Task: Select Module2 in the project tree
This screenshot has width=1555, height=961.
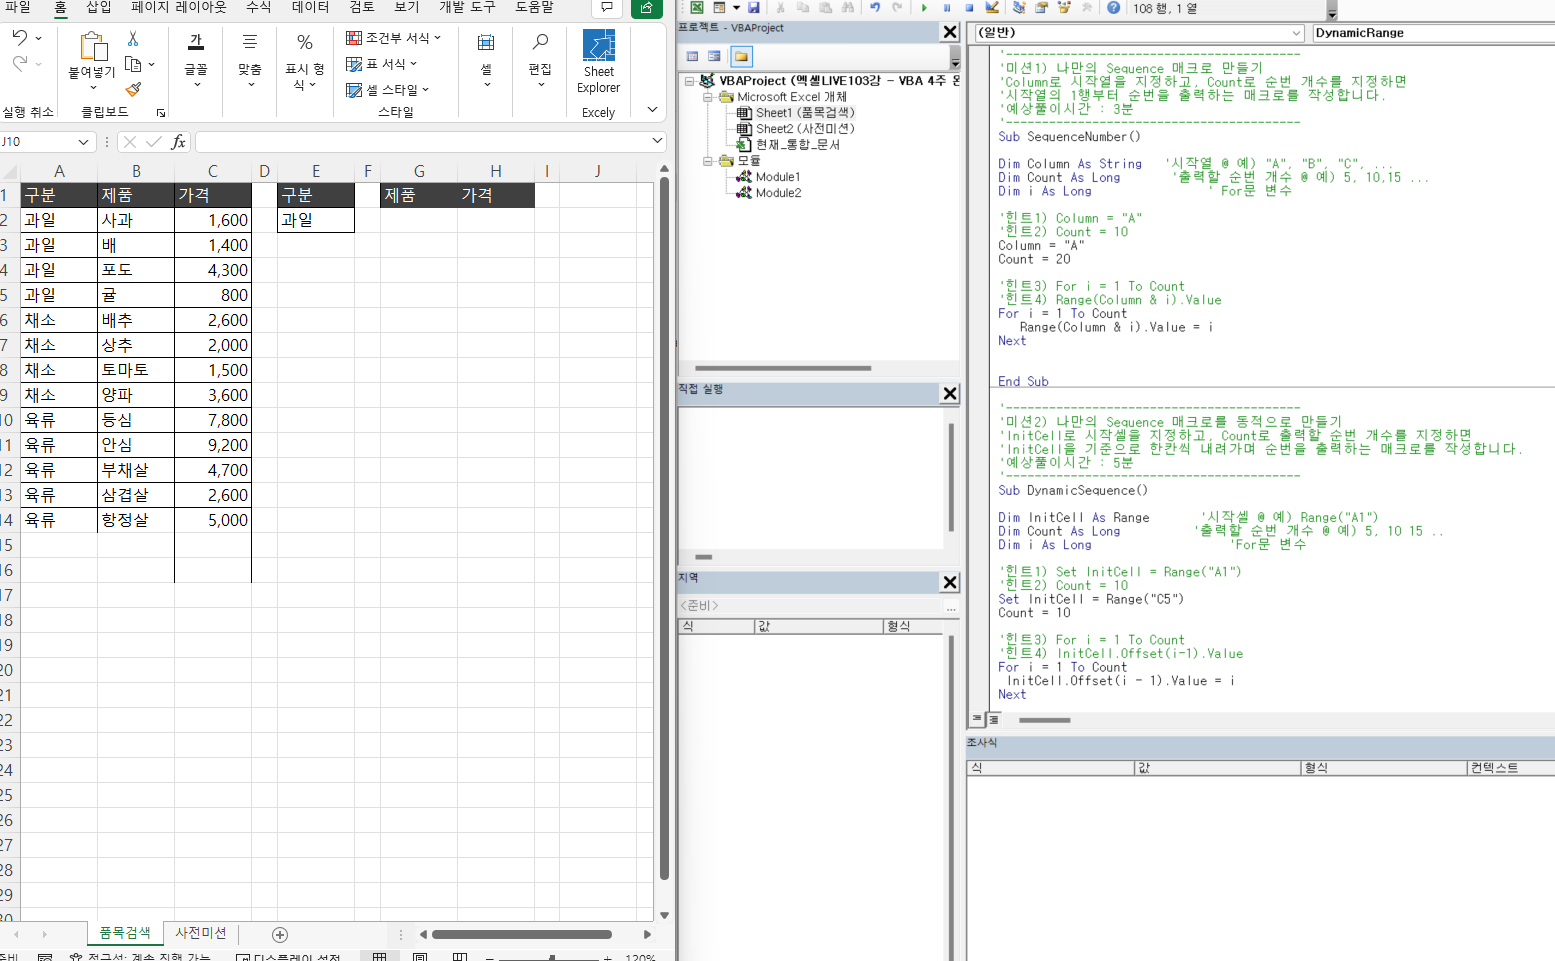Action: coord(778,193)
